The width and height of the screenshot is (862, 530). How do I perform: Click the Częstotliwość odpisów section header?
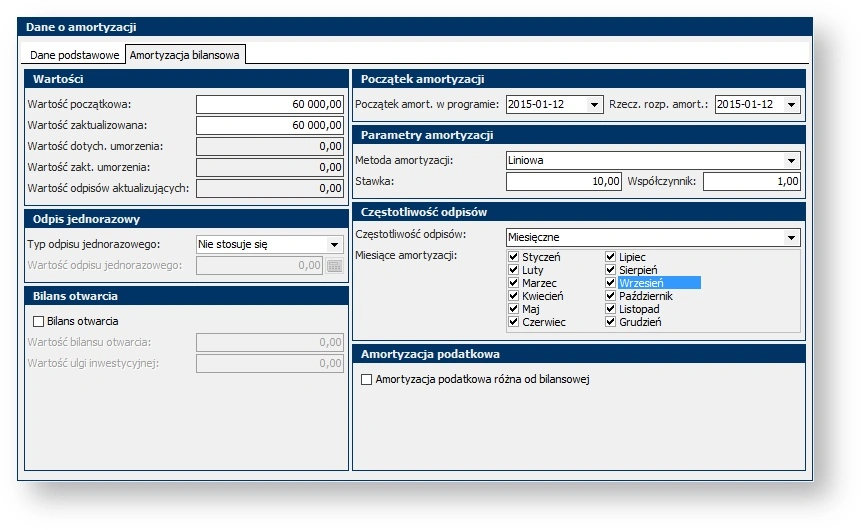click(579, 212)
